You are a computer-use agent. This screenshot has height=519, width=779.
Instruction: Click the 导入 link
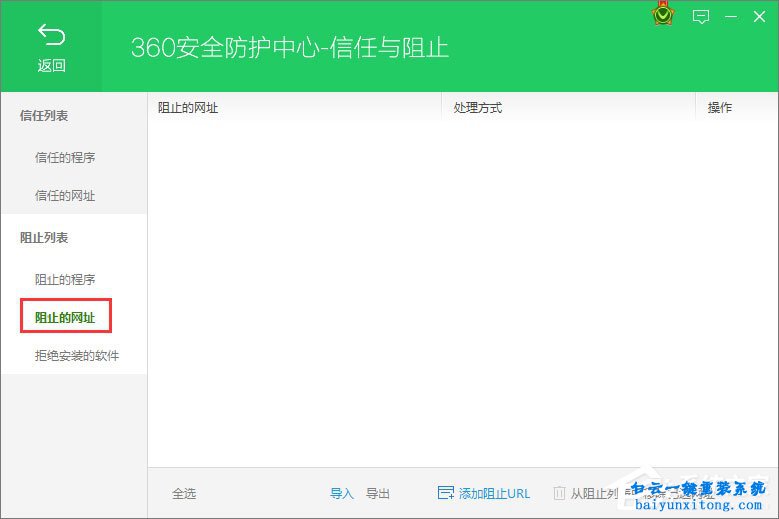[342, 493]
